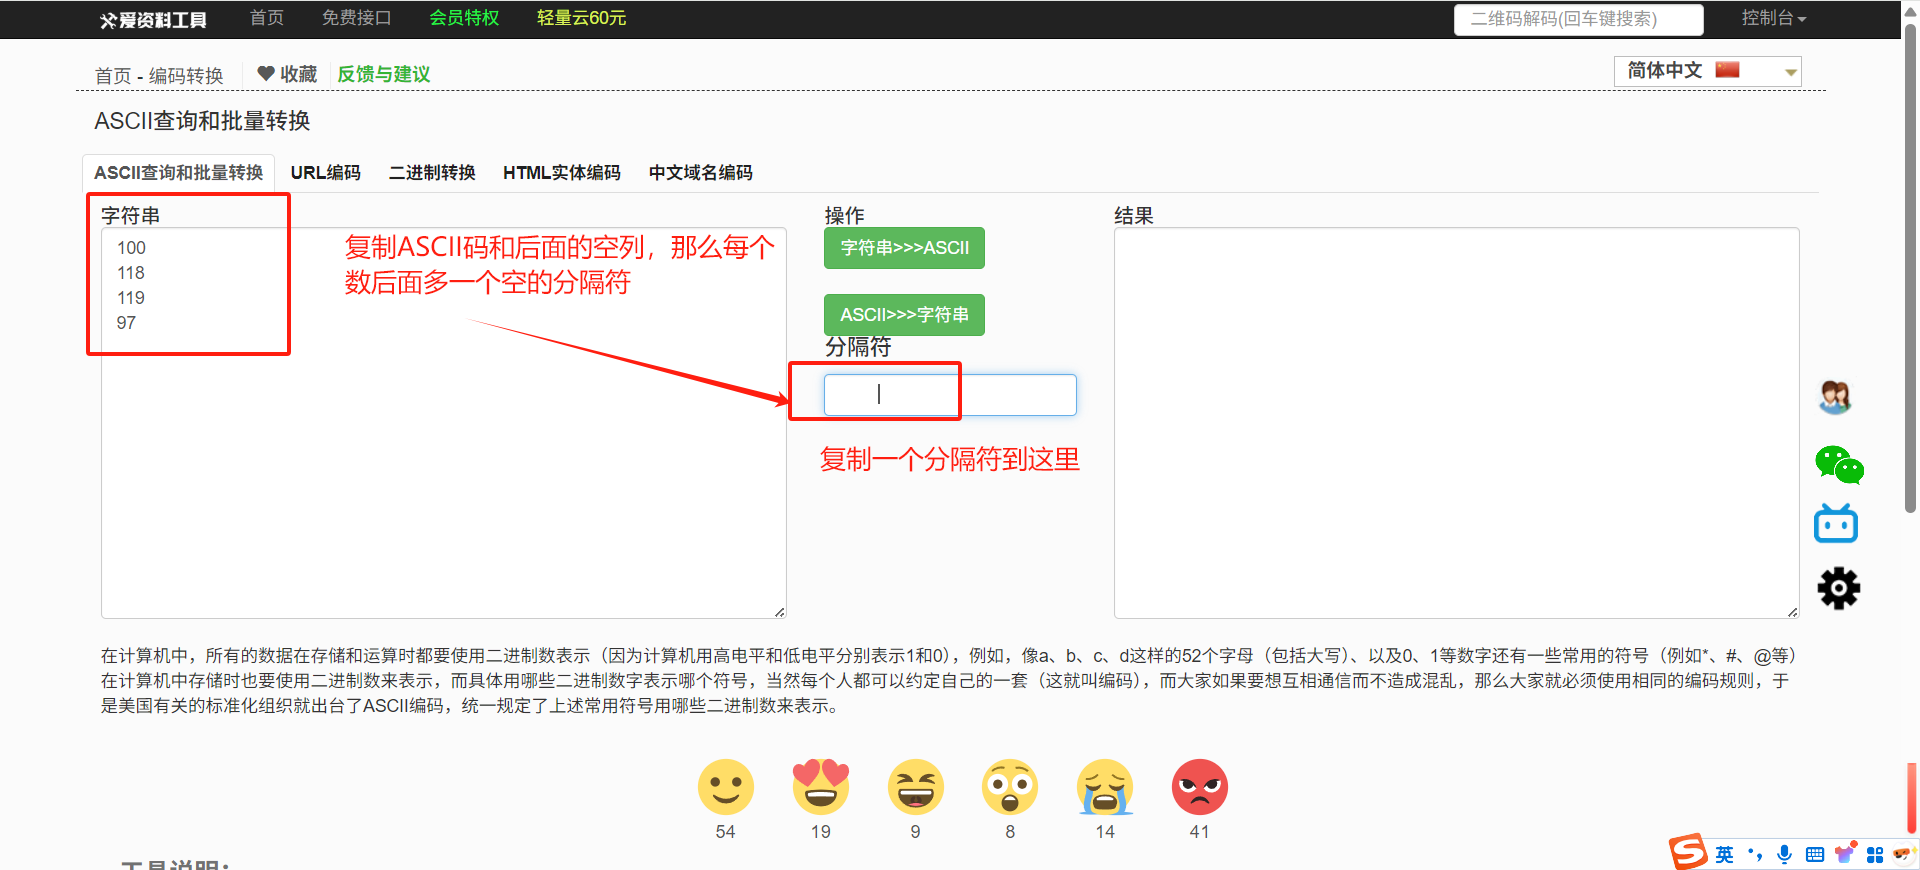Open 轻量云60元 promotion link
Viewport: 1920px width, 870px height.
[x=581, y=18]
